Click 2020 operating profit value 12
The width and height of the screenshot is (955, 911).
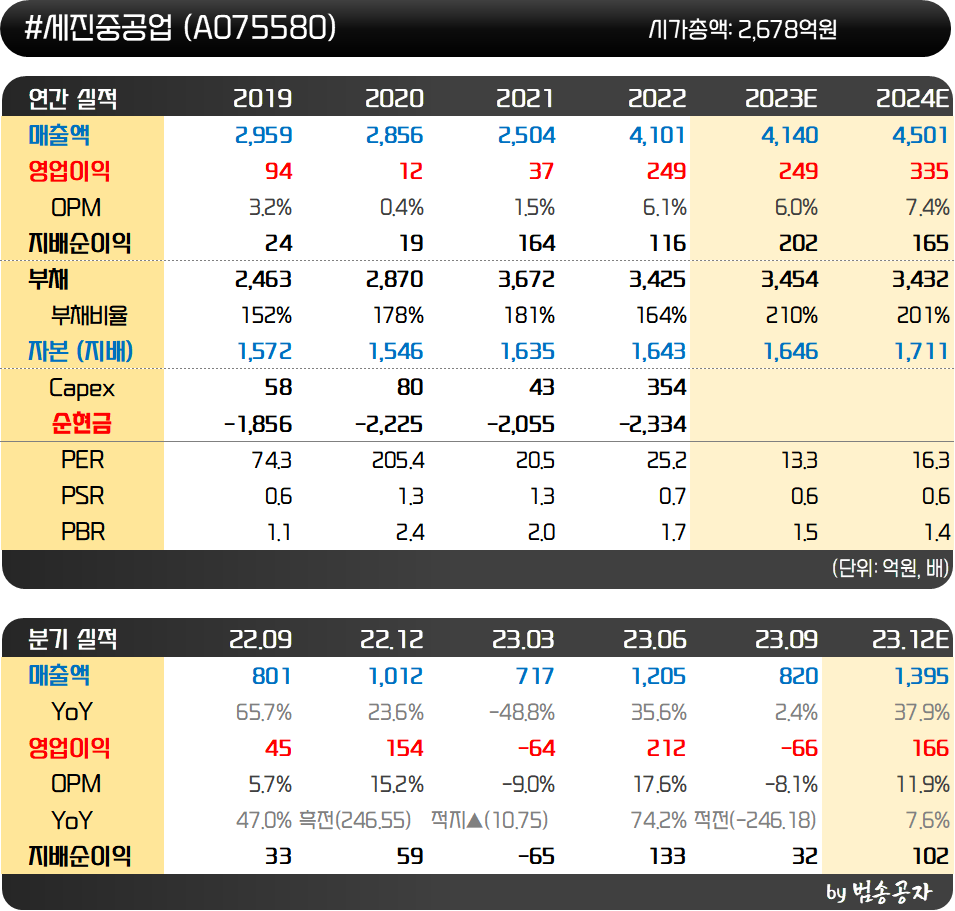[411, 171]
